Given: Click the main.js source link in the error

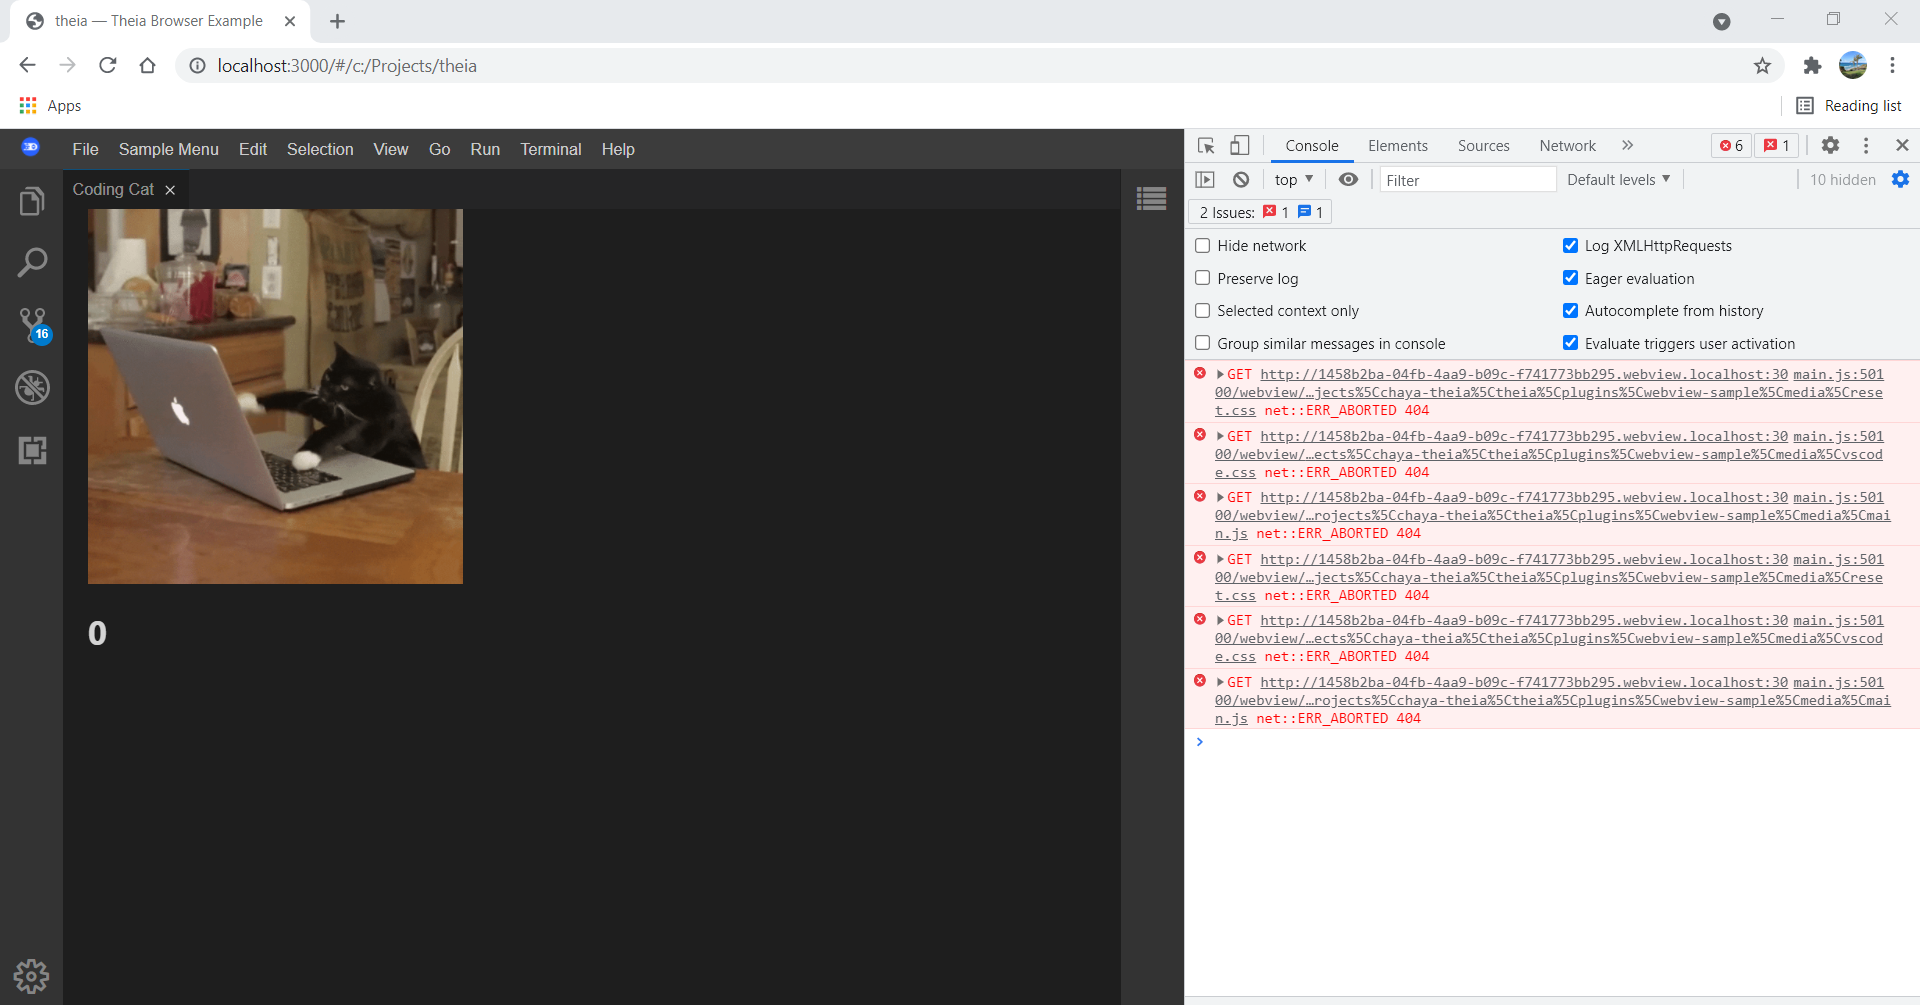Looking at the screenshot, I should pos(1837,375).
